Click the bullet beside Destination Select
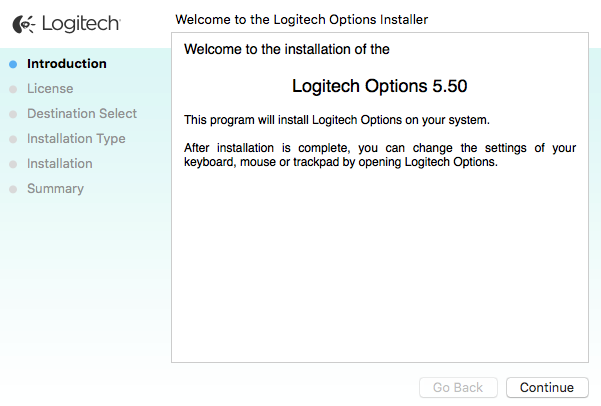 13,114
